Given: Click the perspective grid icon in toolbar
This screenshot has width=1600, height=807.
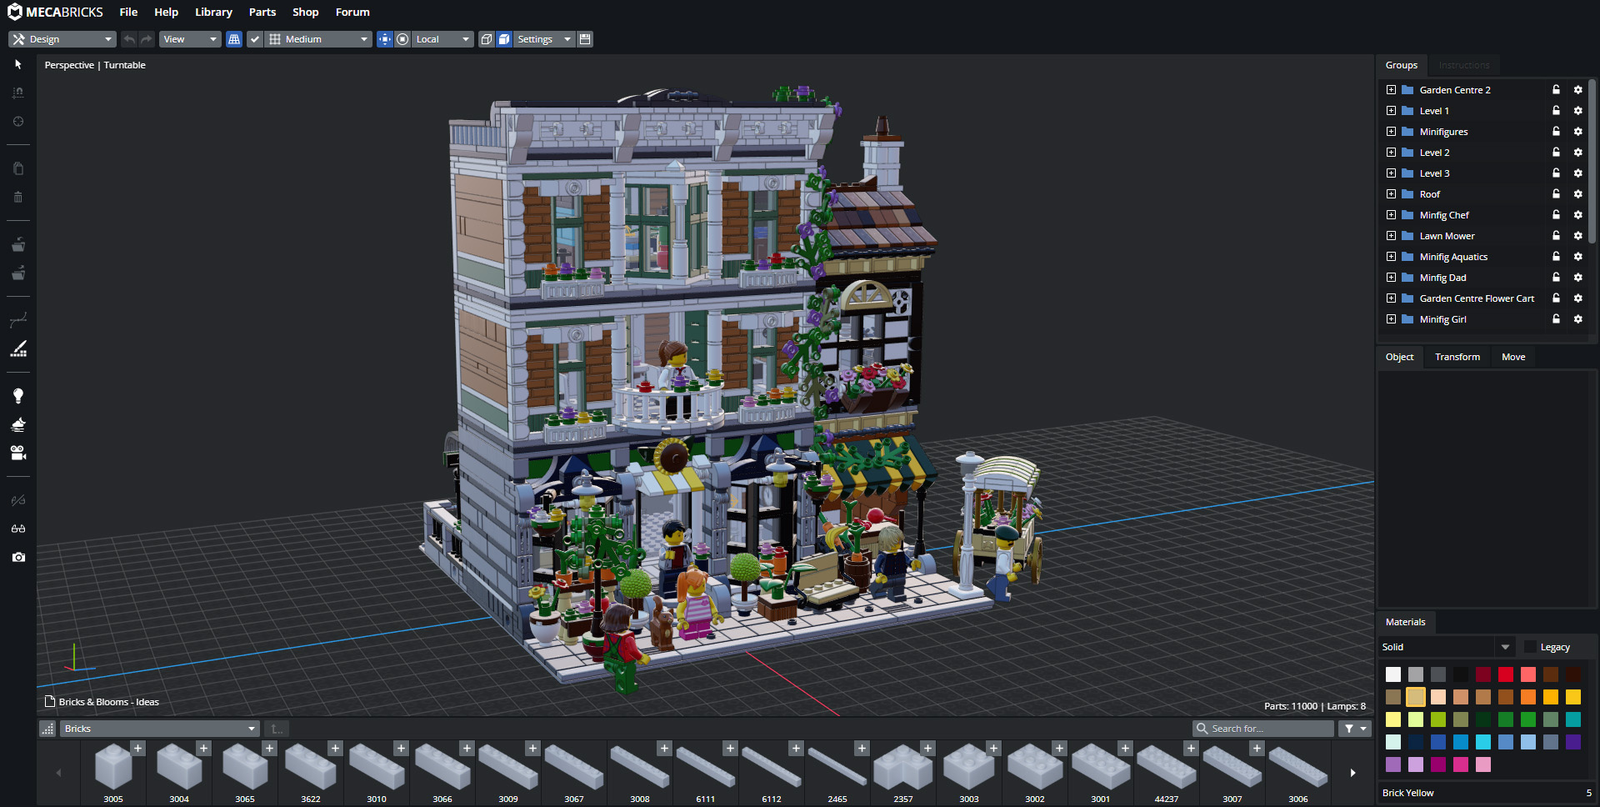Looking at the screenshot, I should [x=234, y=39].
